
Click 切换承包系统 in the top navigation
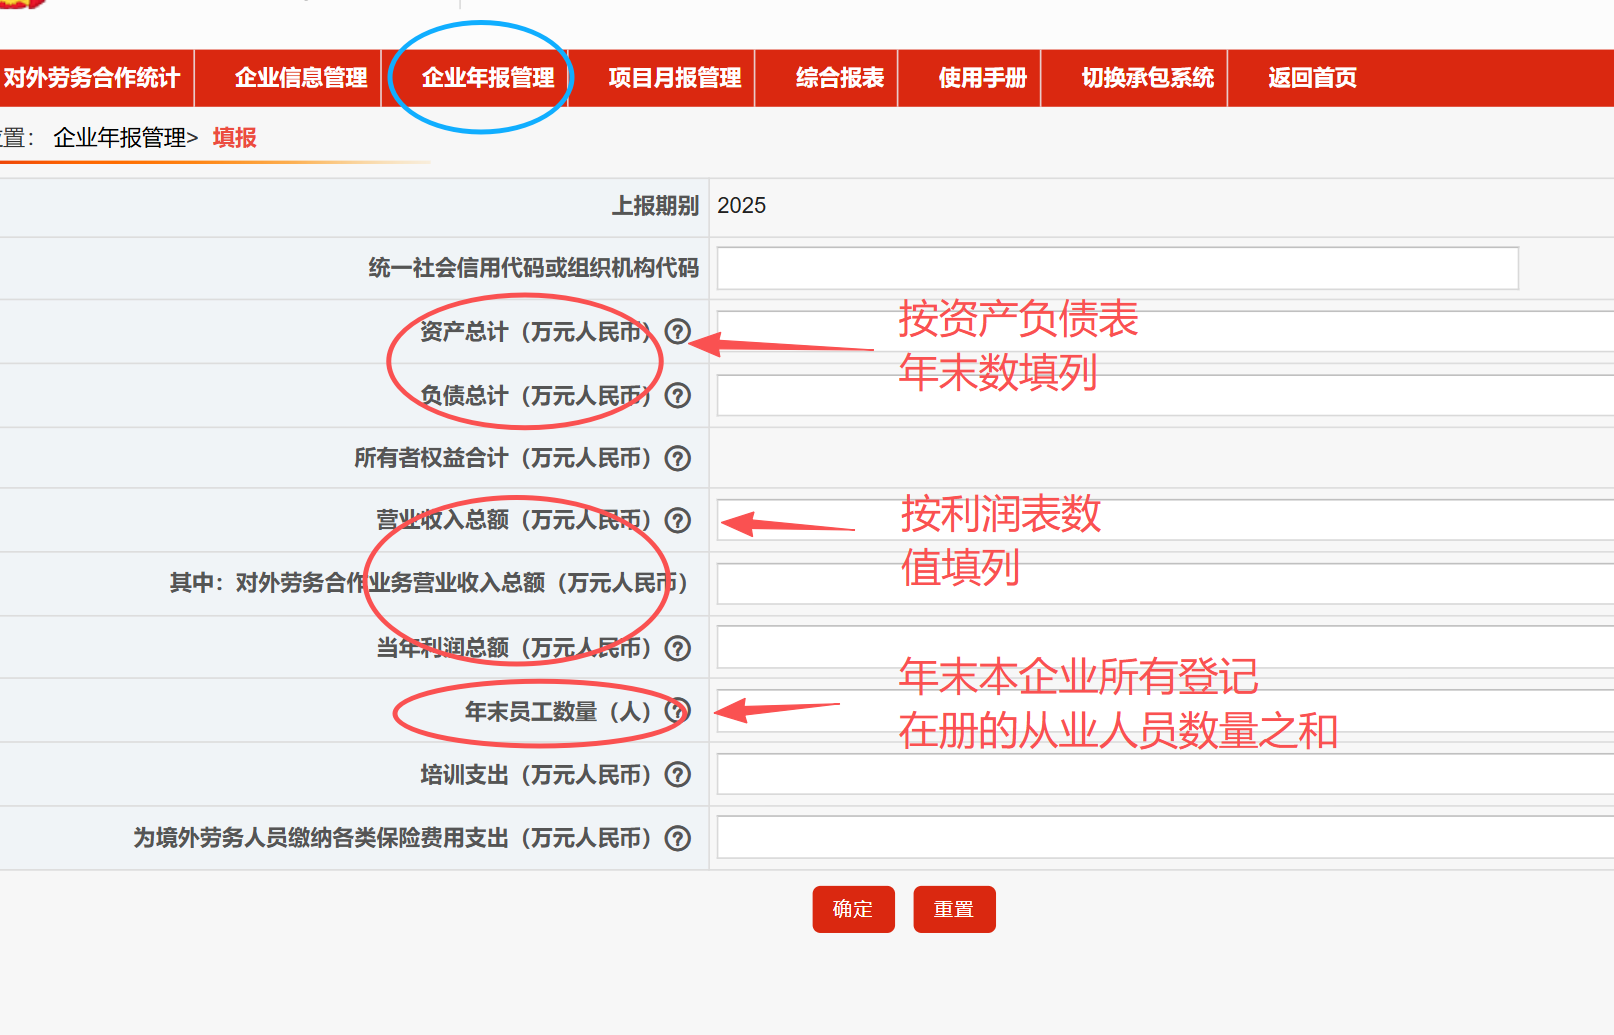(1147, 78)
